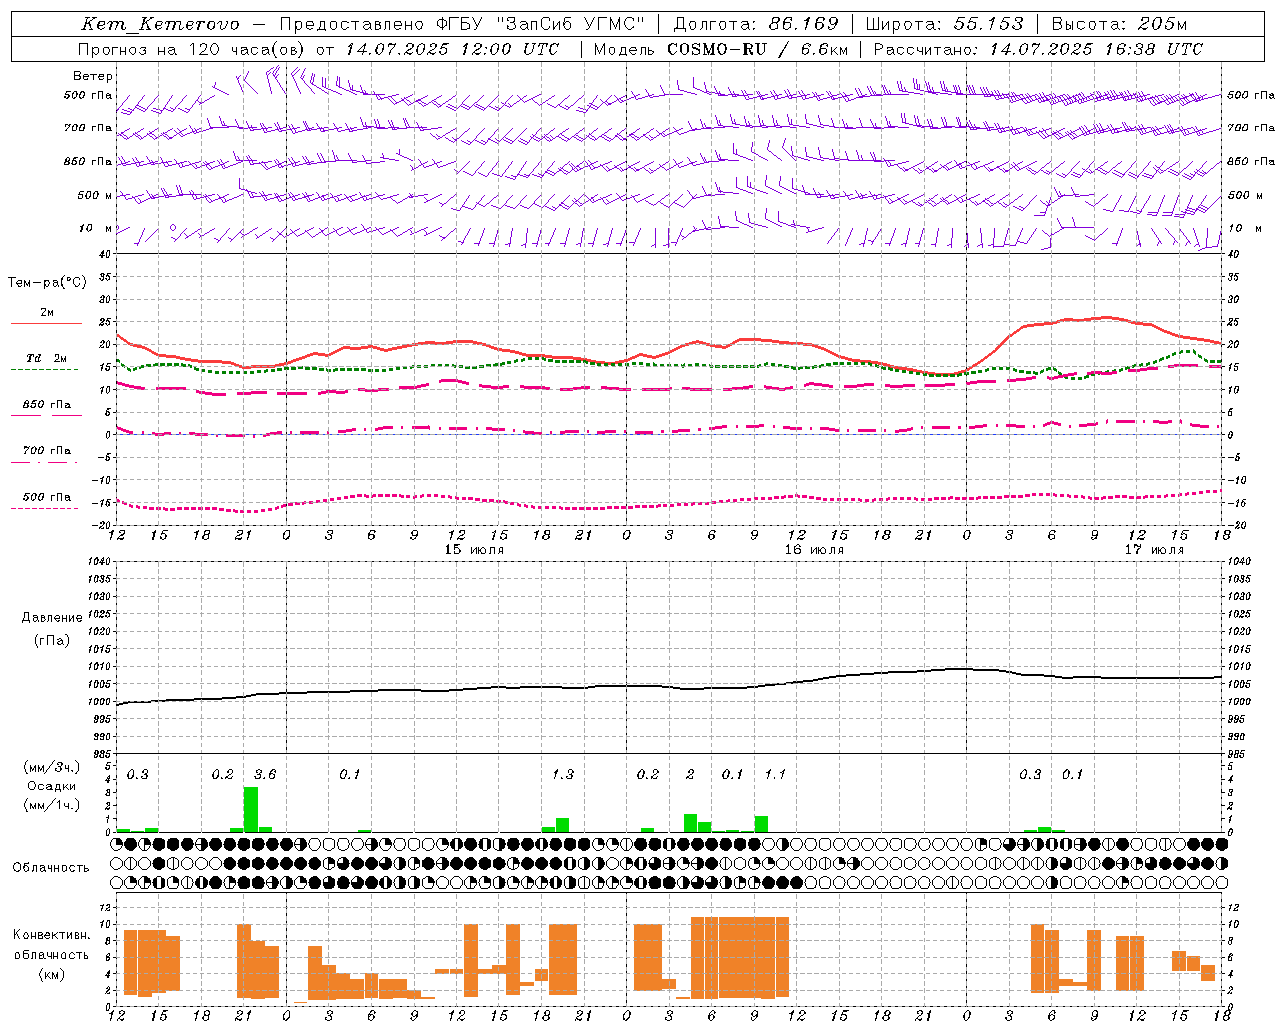Screen dimensions: 1280x1024
Task: Click the '2м' temperature legend entry
Action: (47, 312)
